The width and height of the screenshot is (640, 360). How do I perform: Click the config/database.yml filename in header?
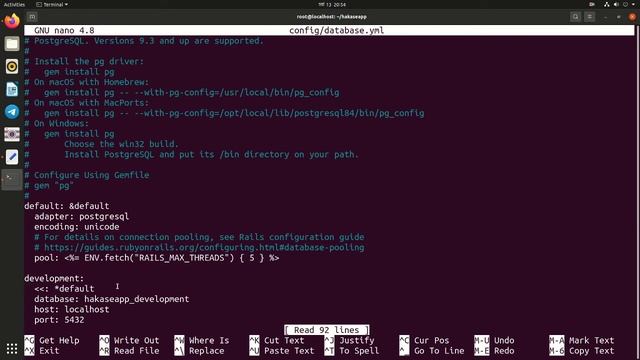[336, 31]
